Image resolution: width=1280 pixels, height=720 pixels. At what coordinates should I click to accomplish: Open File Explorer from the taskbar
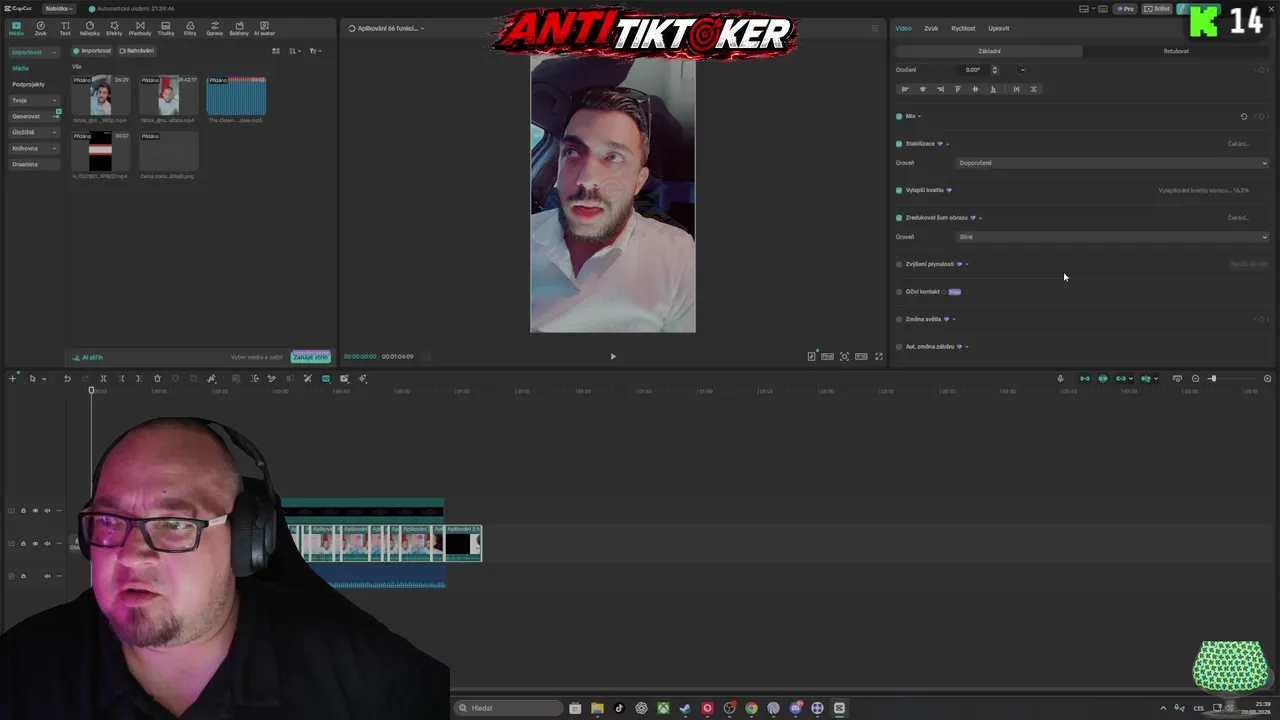coord(597,708)
